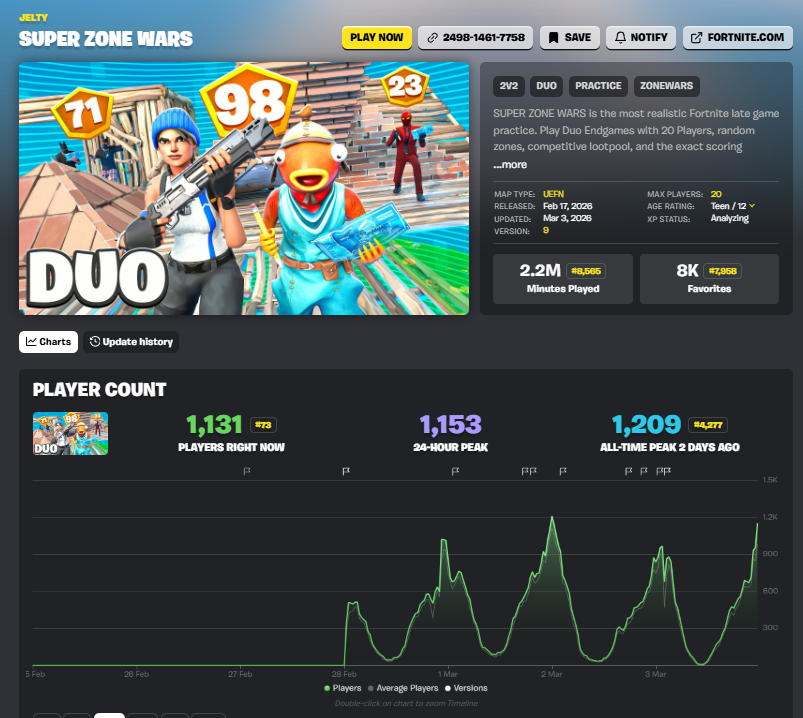
Task: Click the #8,565 minutes played rank badge
Action: tap(586, 271)
